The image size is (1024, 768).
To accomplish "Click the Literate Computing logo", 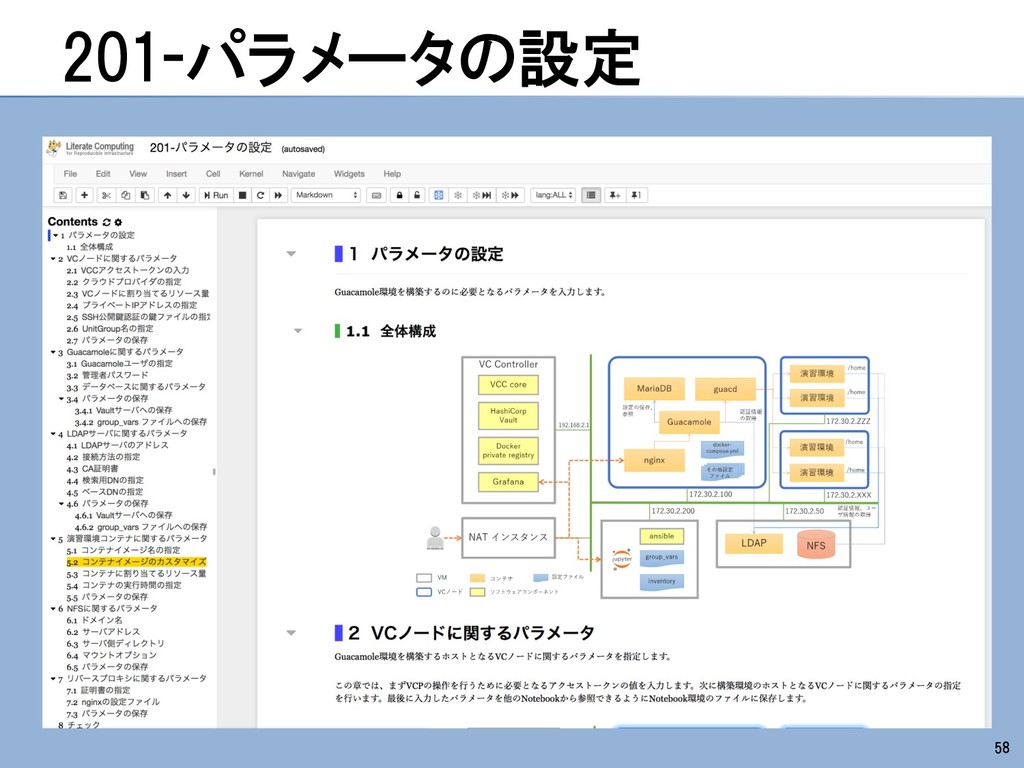I will tap(90, 148).
